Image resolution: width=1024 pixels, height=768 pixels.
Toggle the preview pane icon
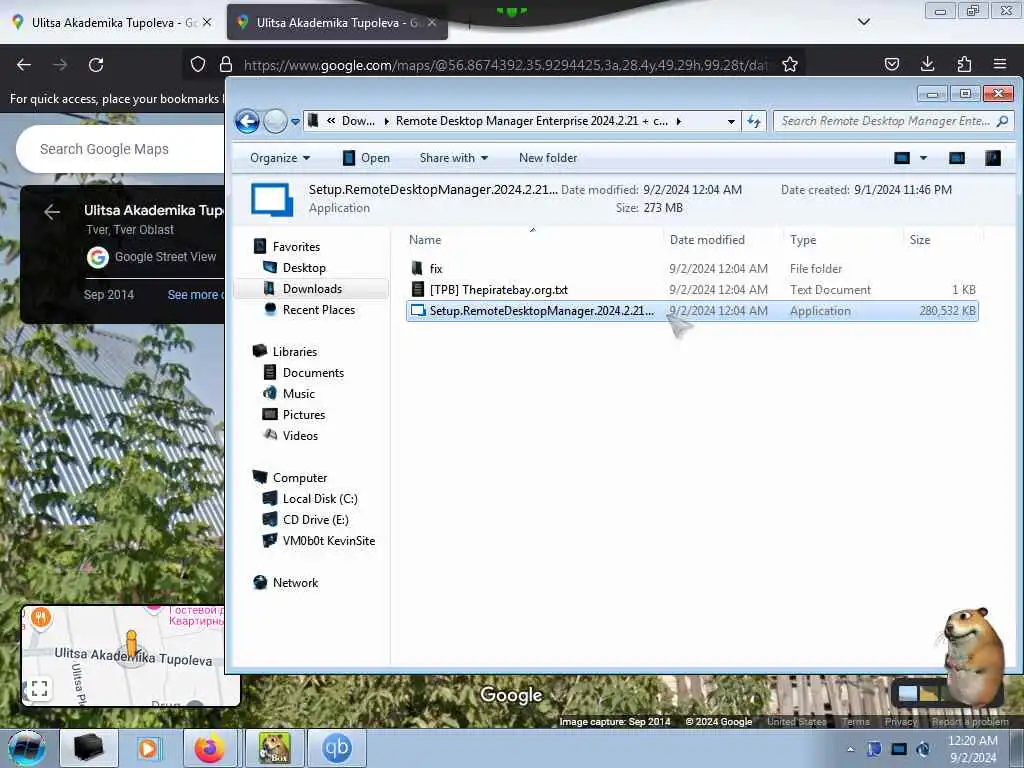(957, 158)
